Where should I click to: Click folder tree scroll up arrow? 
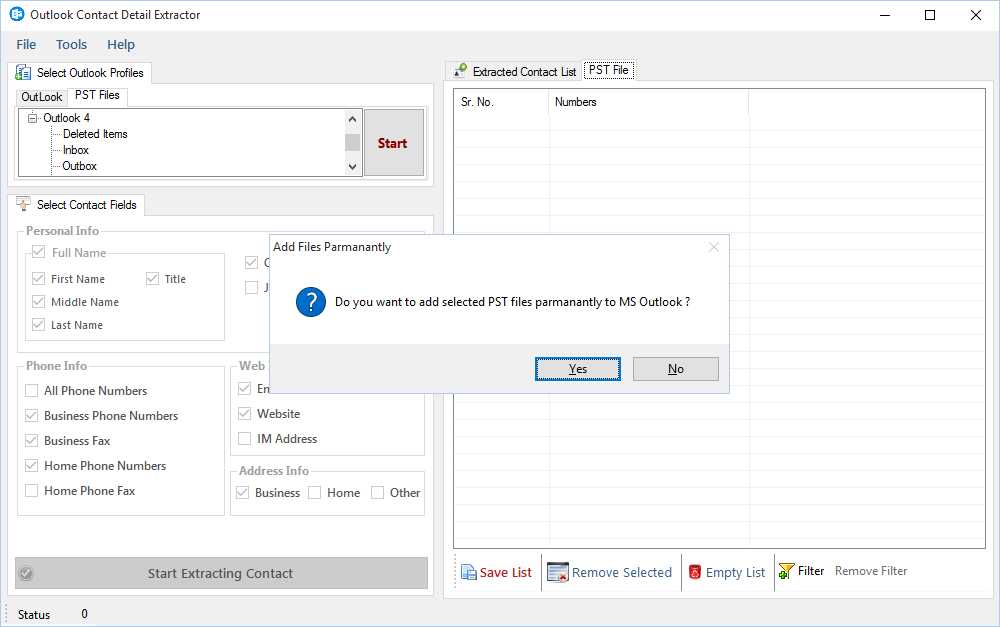[x=352, y=119]
